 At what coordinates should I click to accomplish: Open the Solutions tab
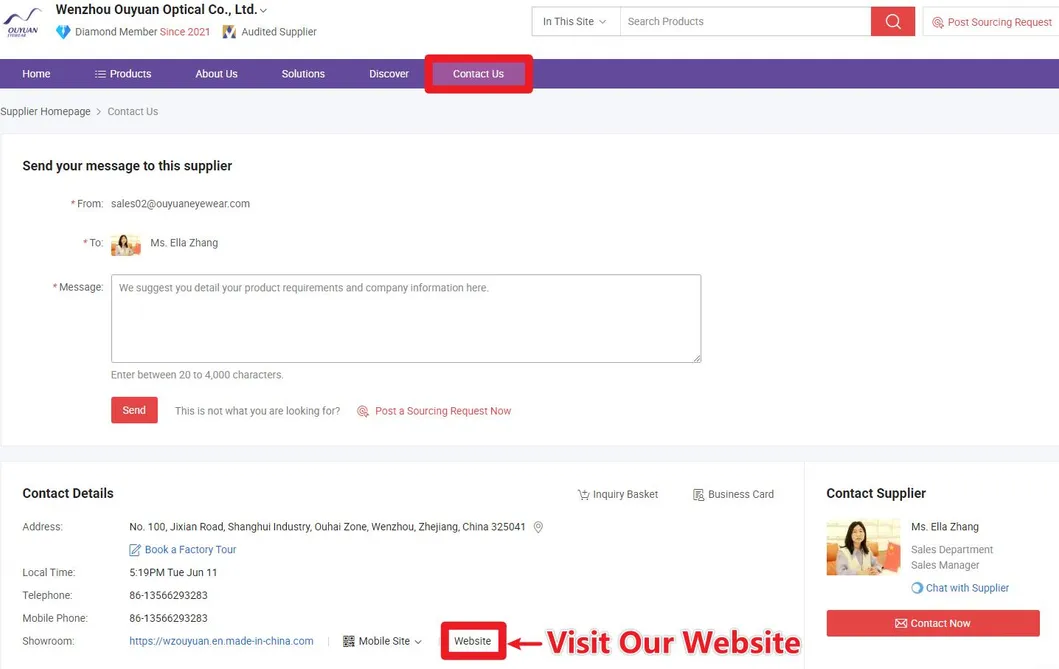[303, 74]
